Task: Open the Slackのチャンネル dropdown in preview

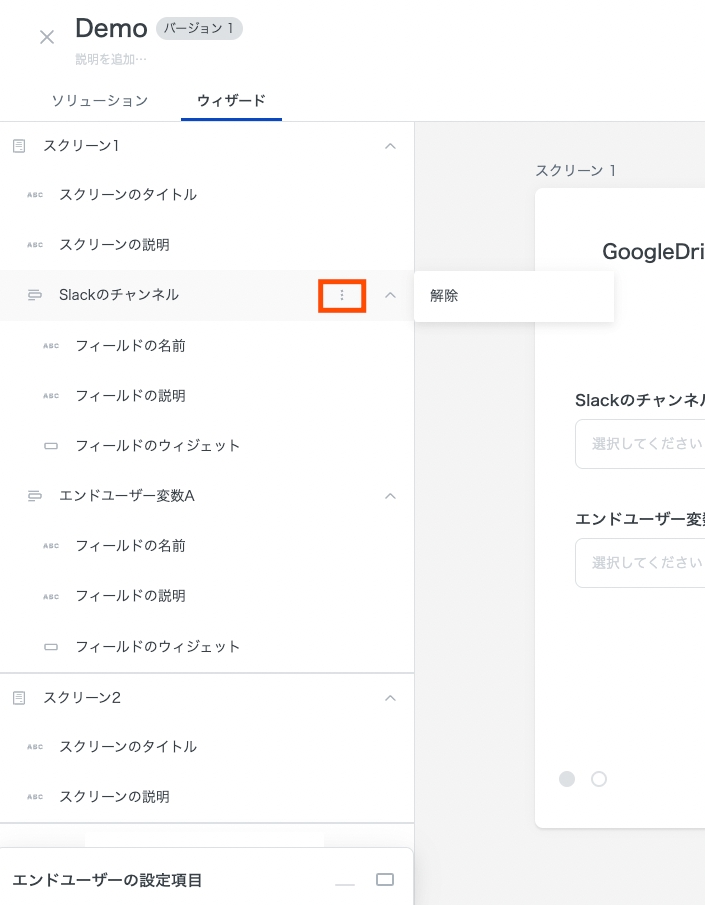Action: (640, 443)
